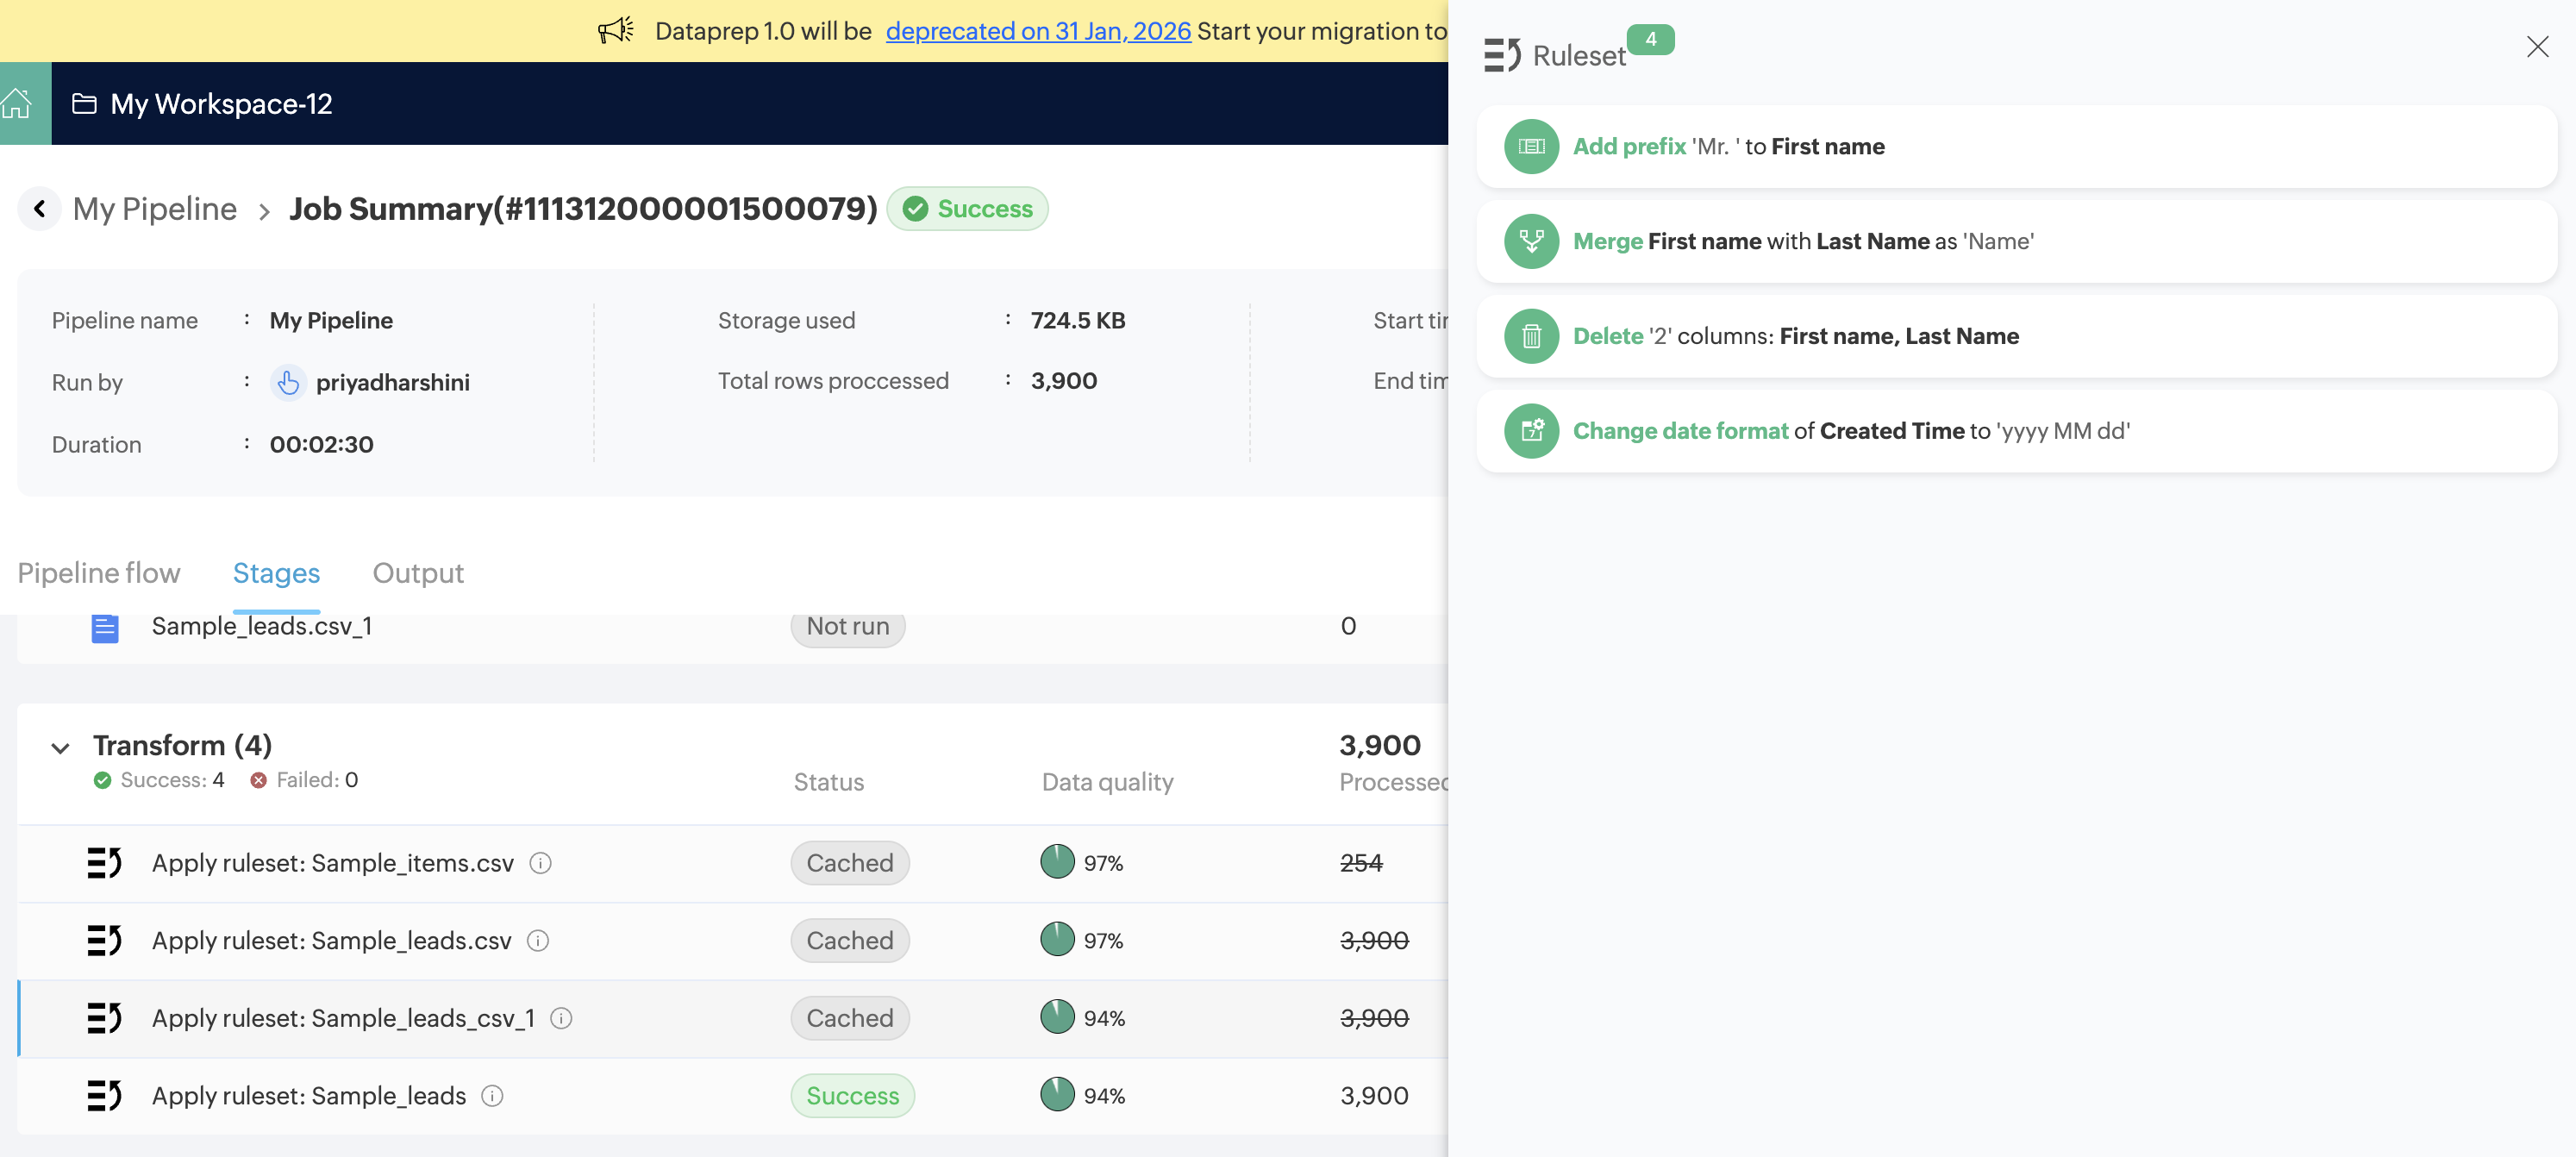Click the My Pipeline breadcrumb
Image resolution: width=2576 pixels, height=1157 pixels.
point(154,209)
